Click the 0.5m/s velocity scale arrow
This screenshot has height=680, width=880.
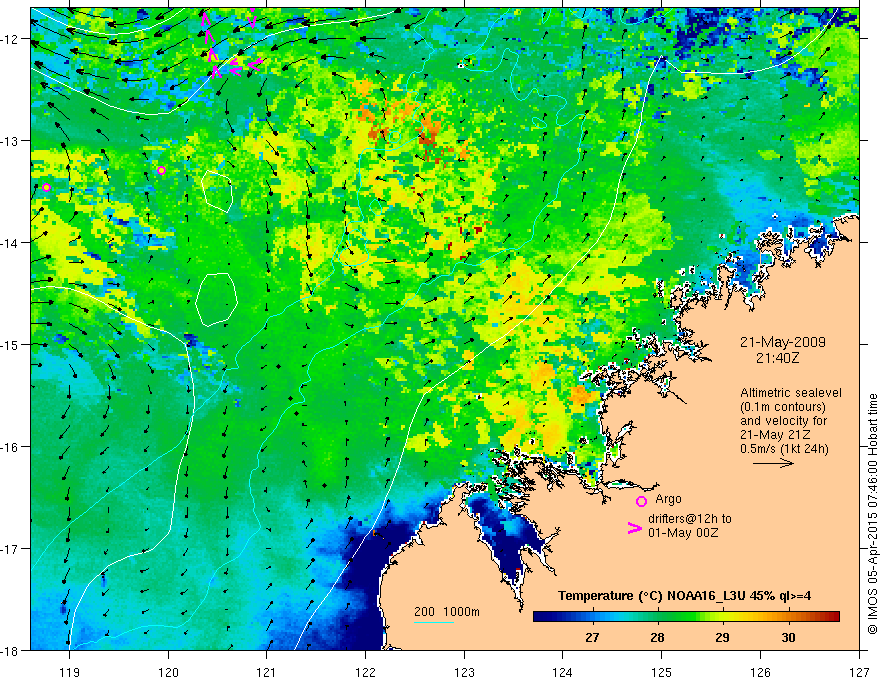[x=773, y=463]
